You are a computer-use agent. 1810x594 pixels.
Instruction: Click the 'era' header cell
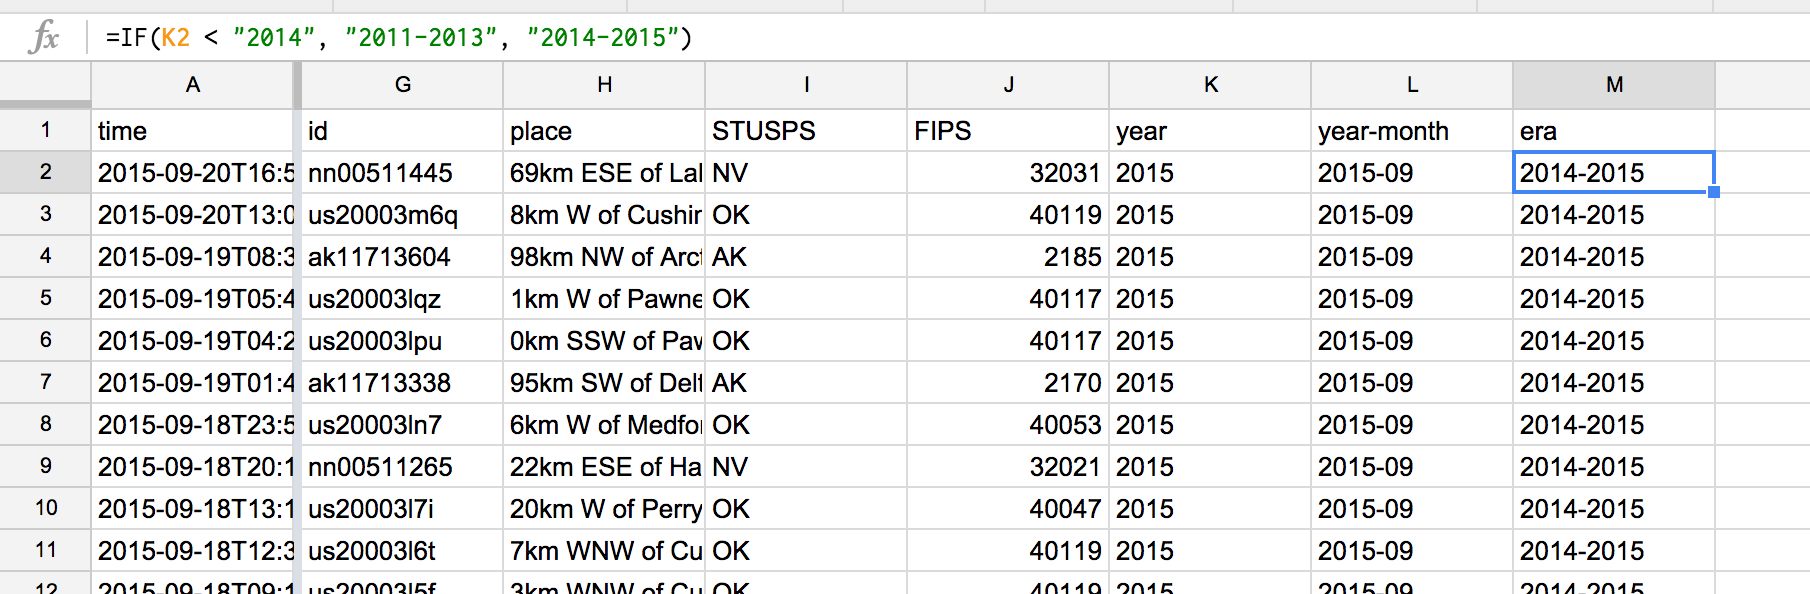pyautogui.click(x=1614, y=131)
